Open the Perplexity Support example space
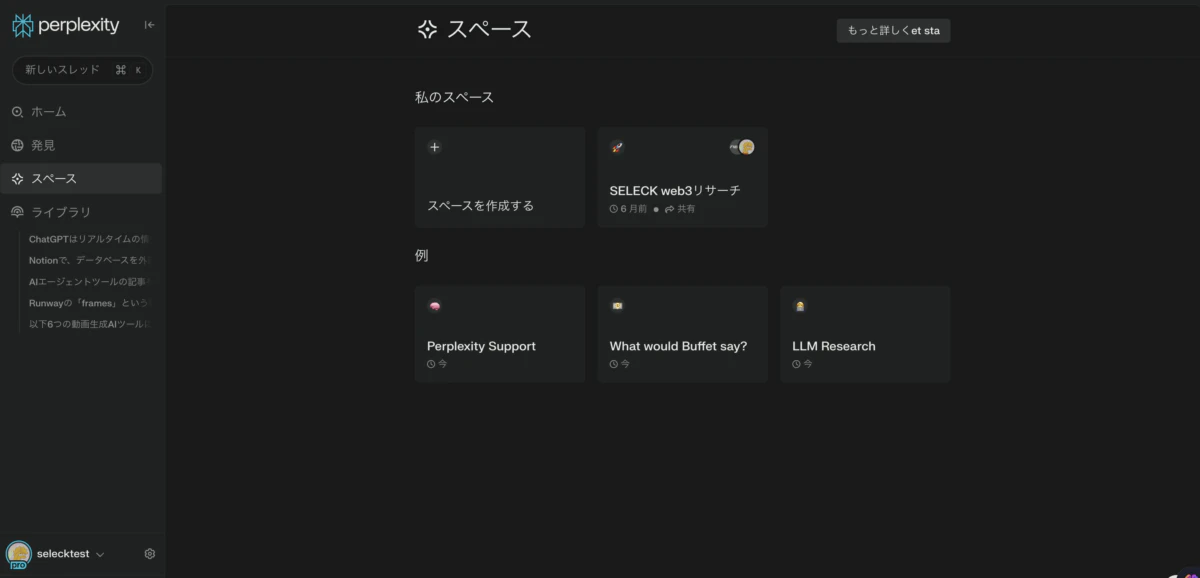 pyautogui.click(x=500, y=334)
